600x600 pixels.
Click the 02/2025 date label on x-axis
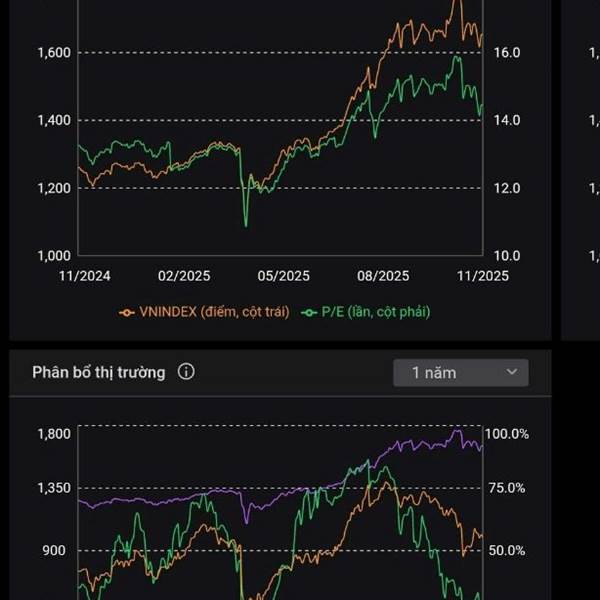[181, 276]
